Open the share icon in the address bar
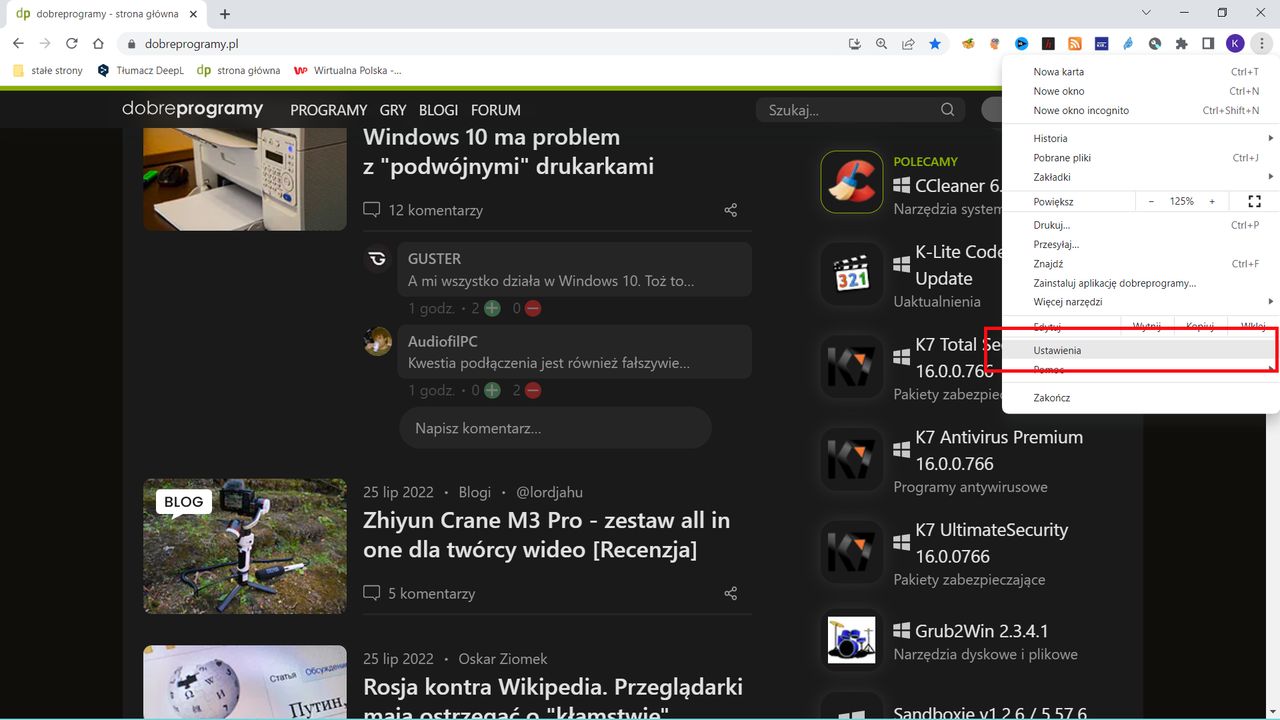 (x=908, y=43)
